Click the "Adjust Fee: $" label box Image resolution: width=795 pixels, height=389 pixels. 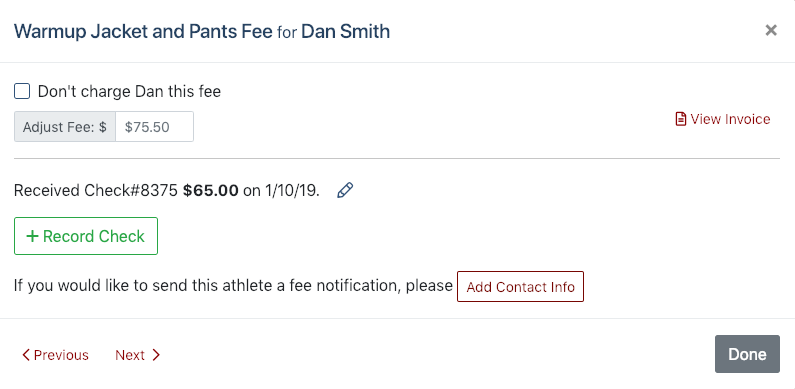tap(65, 127)
